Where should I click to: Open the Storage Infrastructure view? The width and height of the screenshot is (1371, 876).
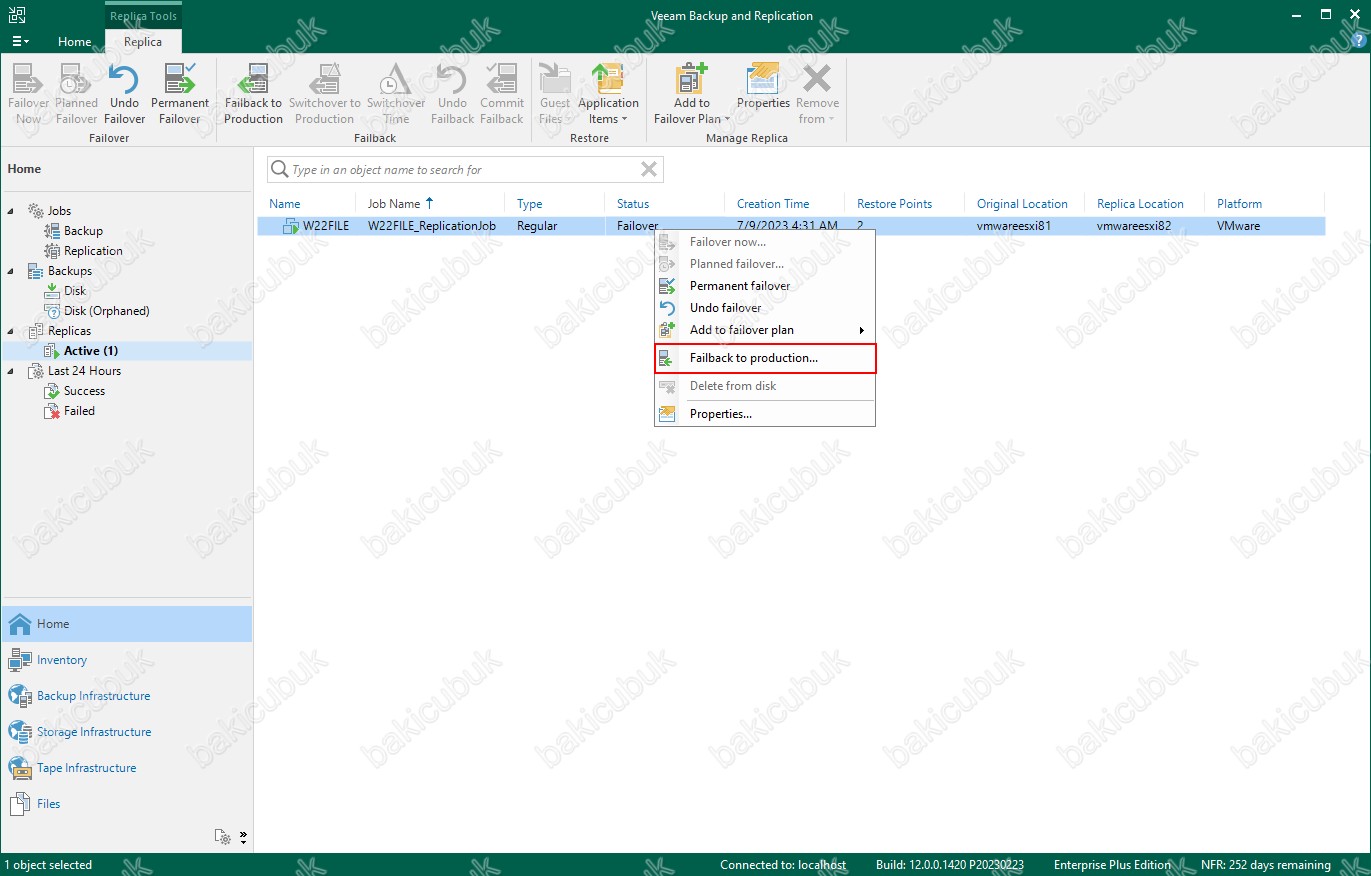(x=127, y=732)
